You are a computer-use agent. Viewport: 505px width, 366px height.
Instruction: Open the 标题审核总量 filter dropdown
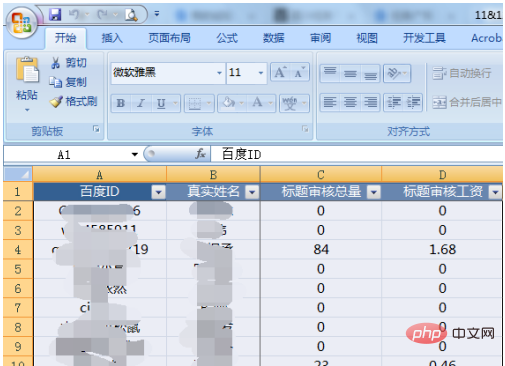(374, 192)
